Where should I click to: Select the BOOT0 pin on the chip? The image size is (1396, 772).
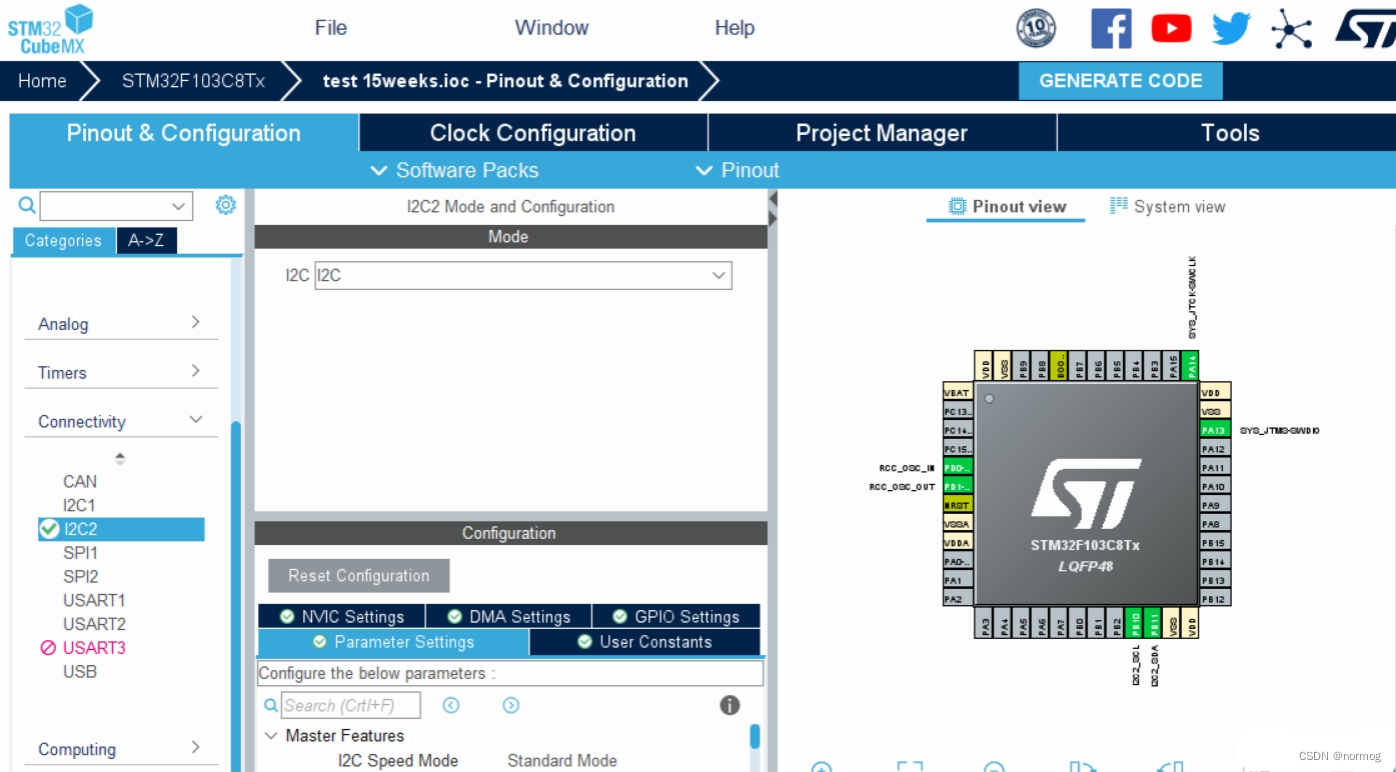pos(1060,365)
